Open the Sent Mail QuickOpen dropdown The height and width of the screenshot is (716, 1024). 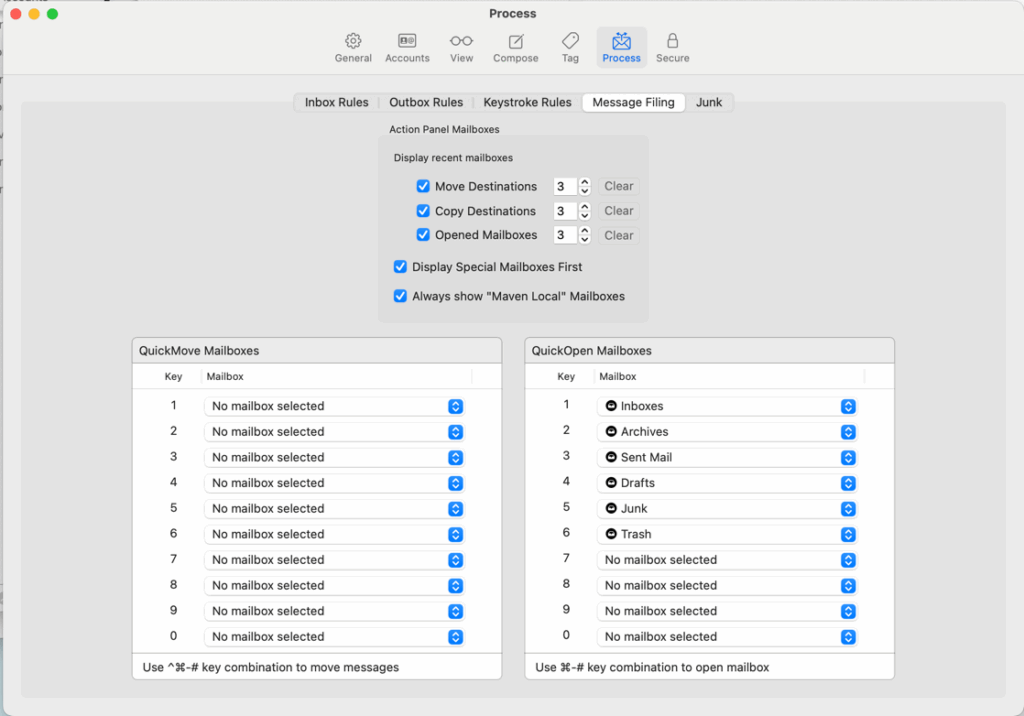pyautogui.click(x=727, y=457)
